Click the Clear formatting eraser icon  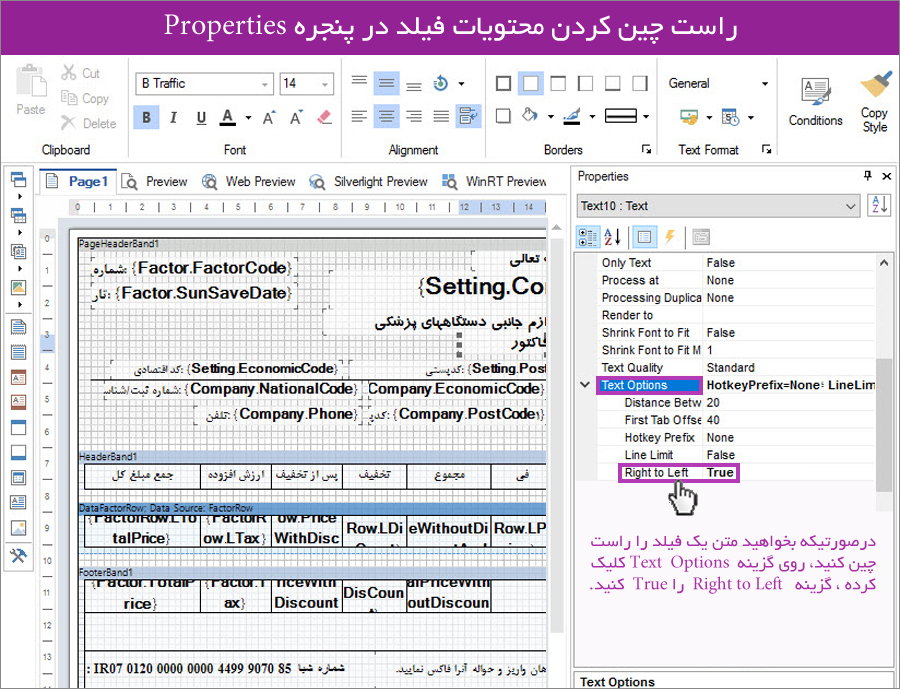323,118
